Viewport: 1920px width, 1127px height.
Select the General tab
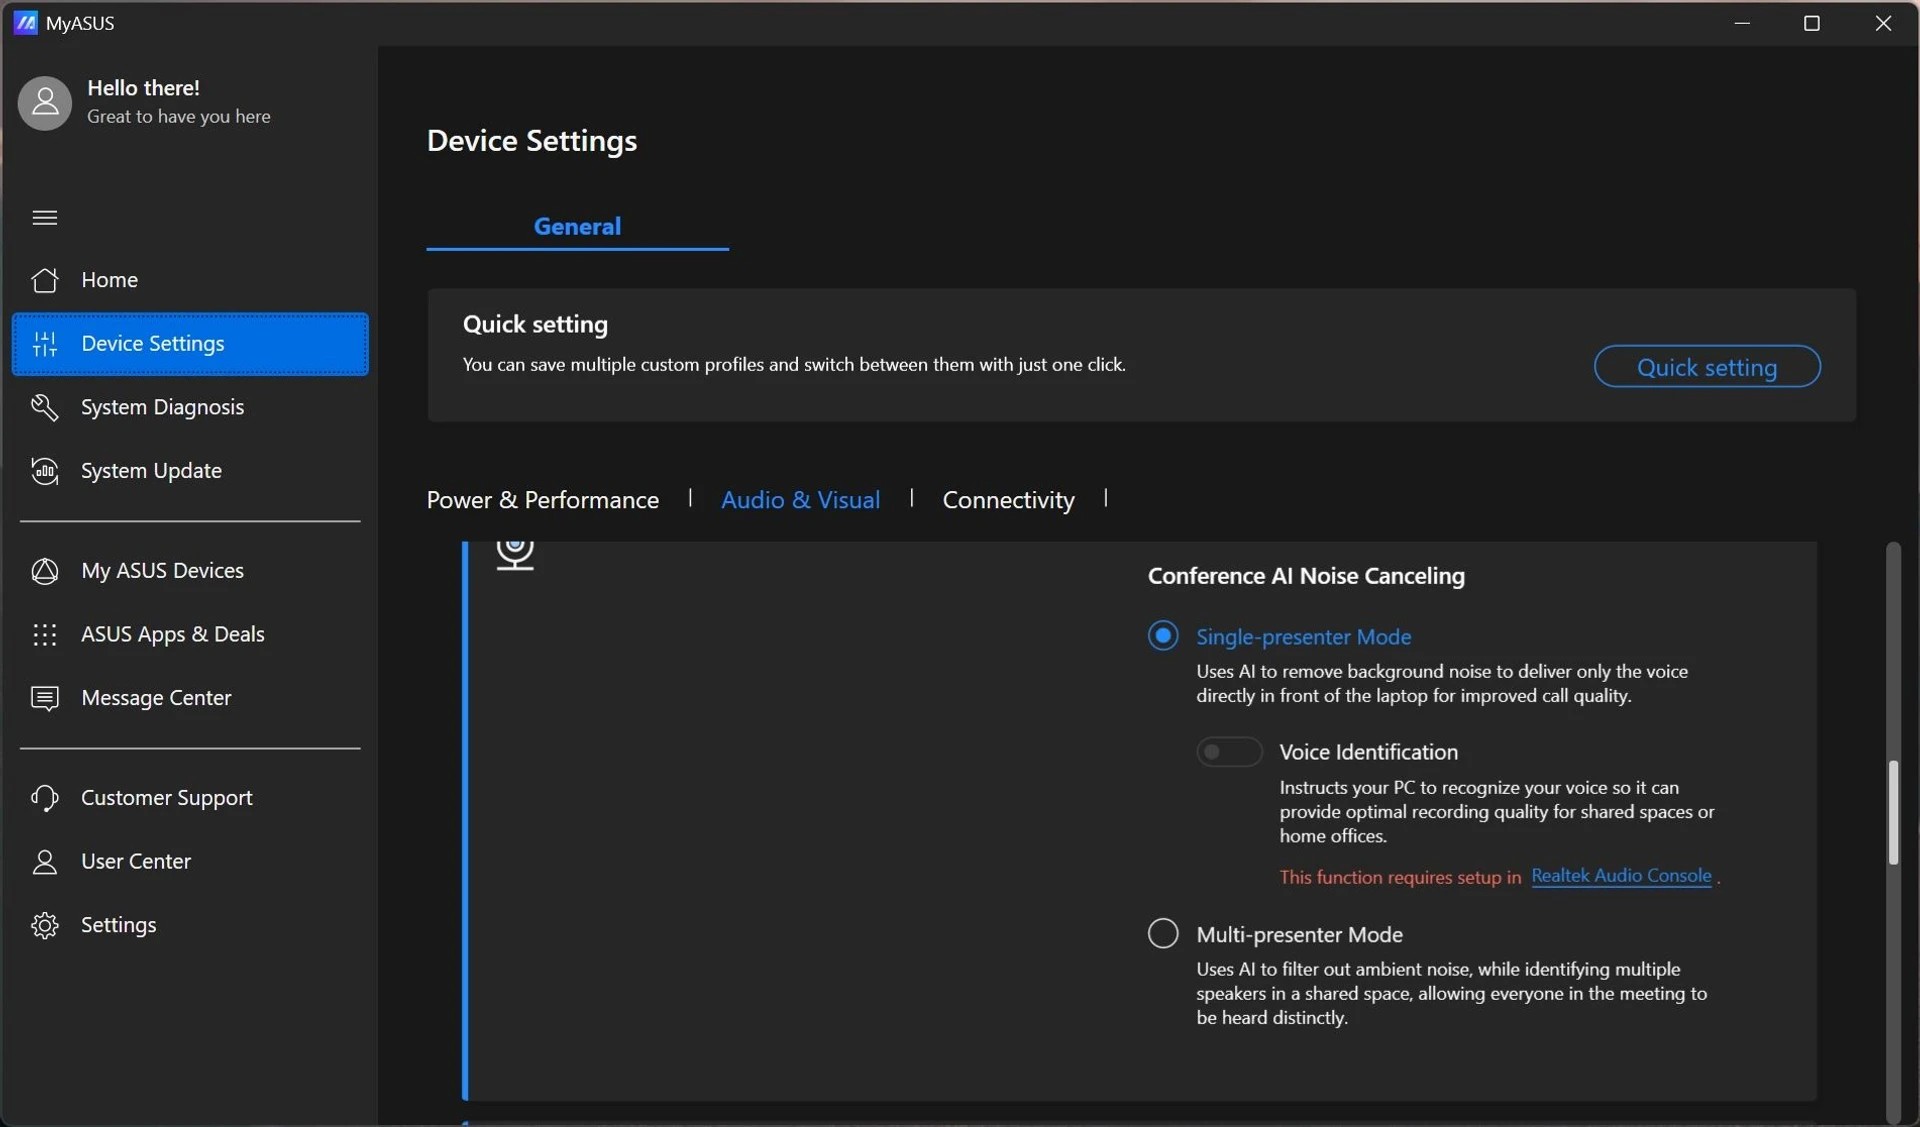click(577, 227)
